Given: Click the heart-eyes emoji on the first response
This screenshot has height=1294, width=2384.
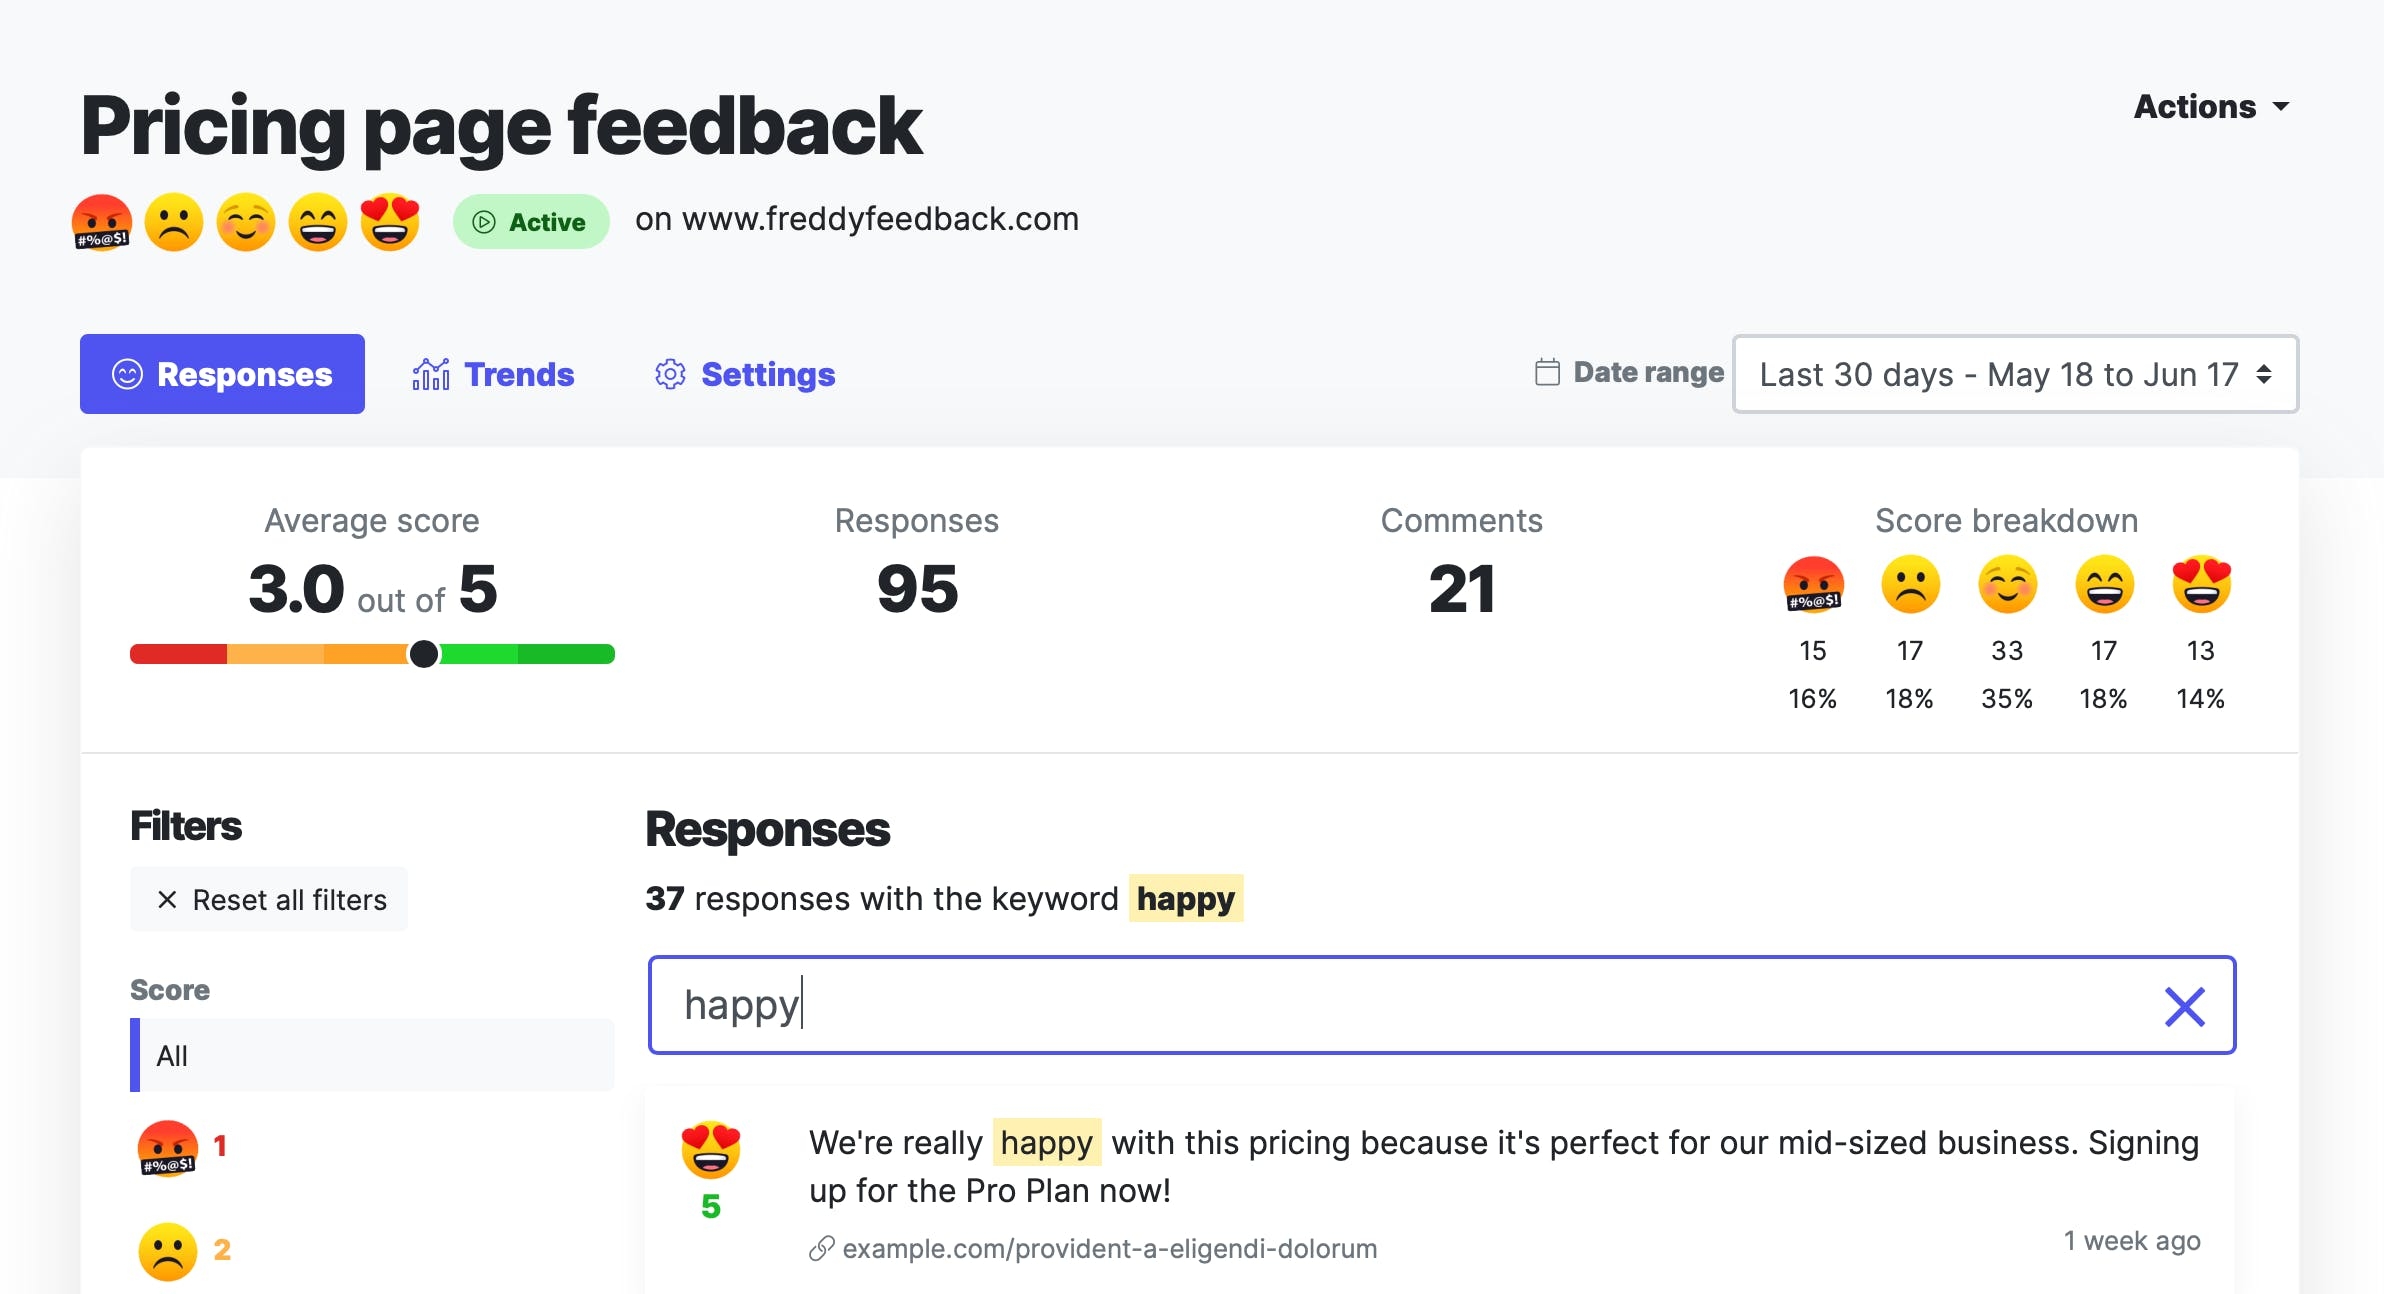Looking at the screenshot, I should coord(711,1150).
